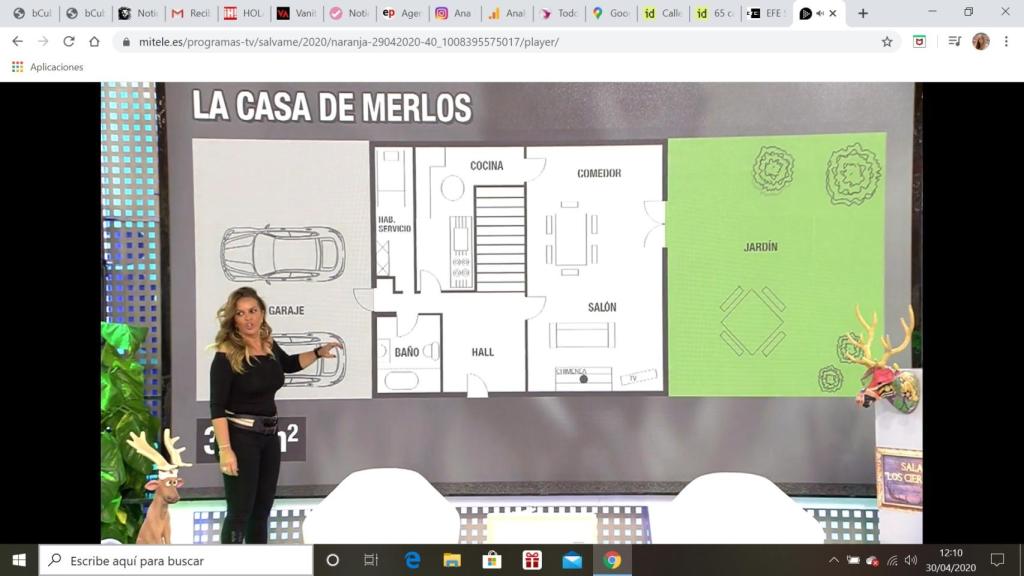Open a new tab with plus
Viewport: 1024px width, 576px height.
863,13
